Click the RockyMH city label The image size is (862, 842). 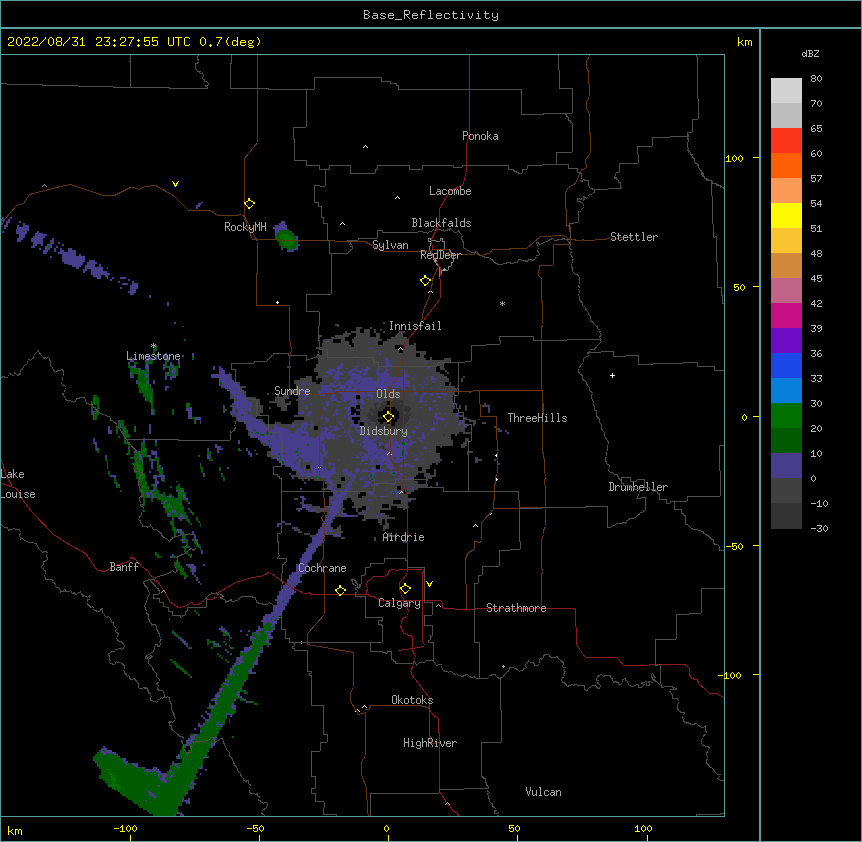pyautogui.click(x=245, y=227)
